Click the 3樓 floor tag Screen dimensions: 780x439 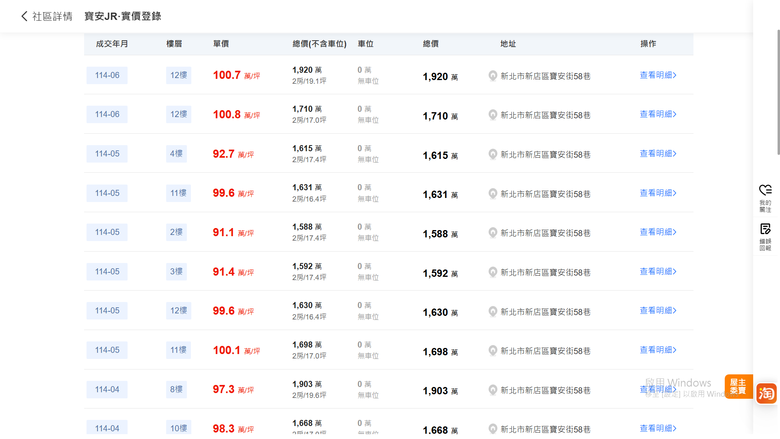point(176,271)
